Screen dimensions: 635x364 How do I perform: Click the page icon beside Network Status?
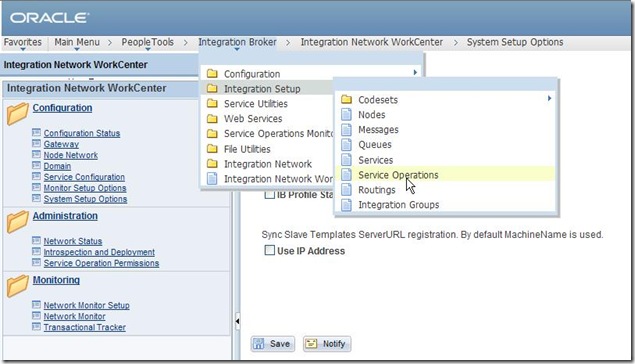click(36, 241)
